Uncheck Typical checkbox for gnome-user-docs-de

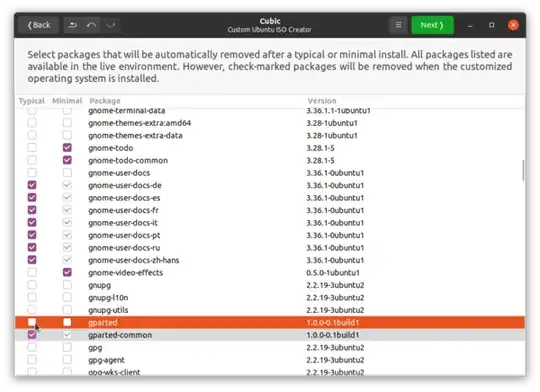(x=32, y=185)
